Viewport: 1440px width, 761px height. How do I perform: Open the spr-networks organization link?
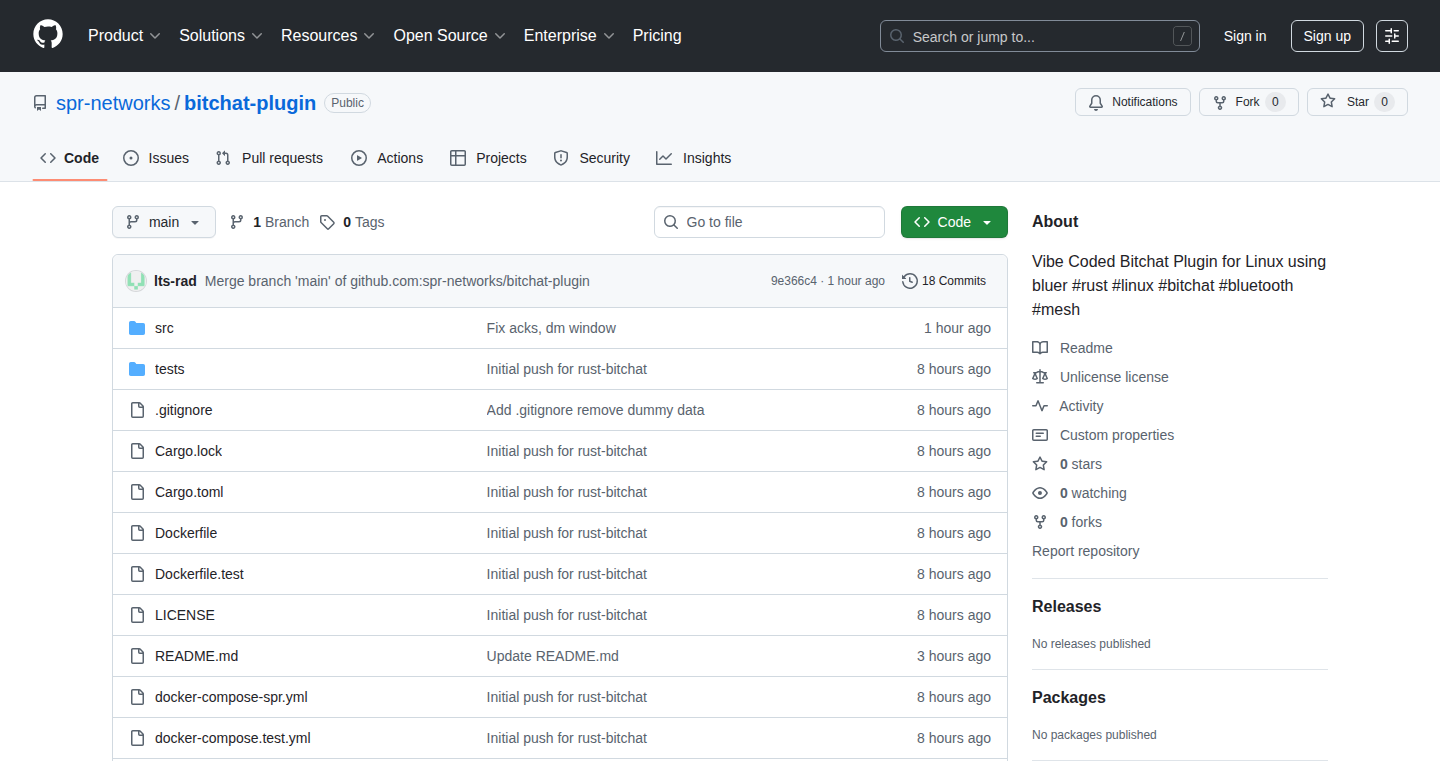[113, 103]
